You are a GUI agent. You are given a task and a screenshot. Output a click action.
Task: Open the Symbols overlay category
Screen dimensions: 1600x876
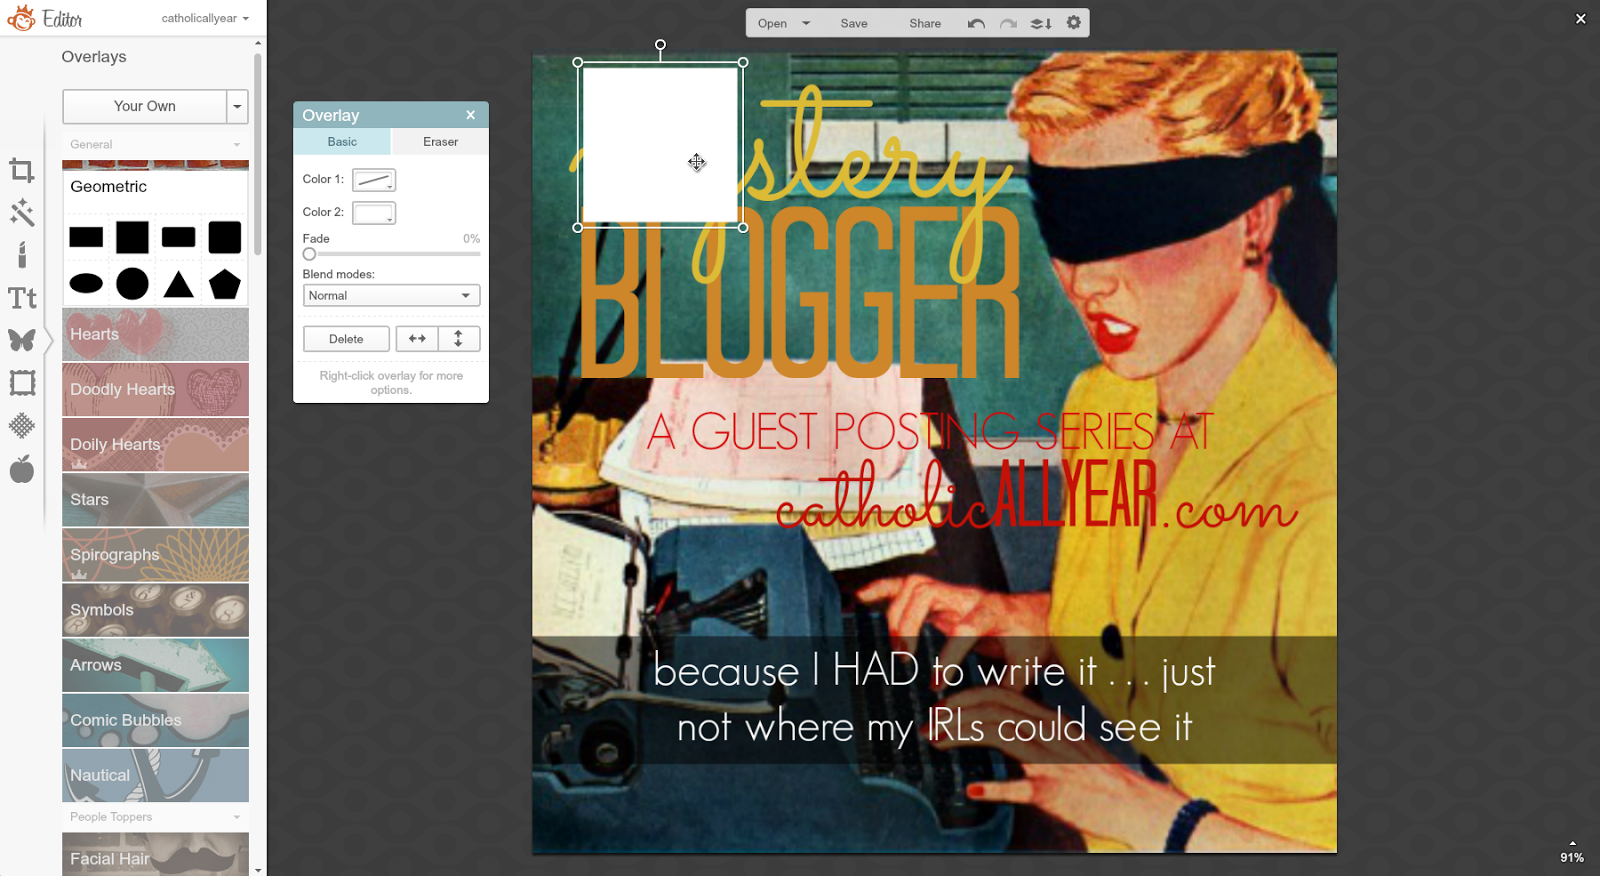(x=155, y=610)
